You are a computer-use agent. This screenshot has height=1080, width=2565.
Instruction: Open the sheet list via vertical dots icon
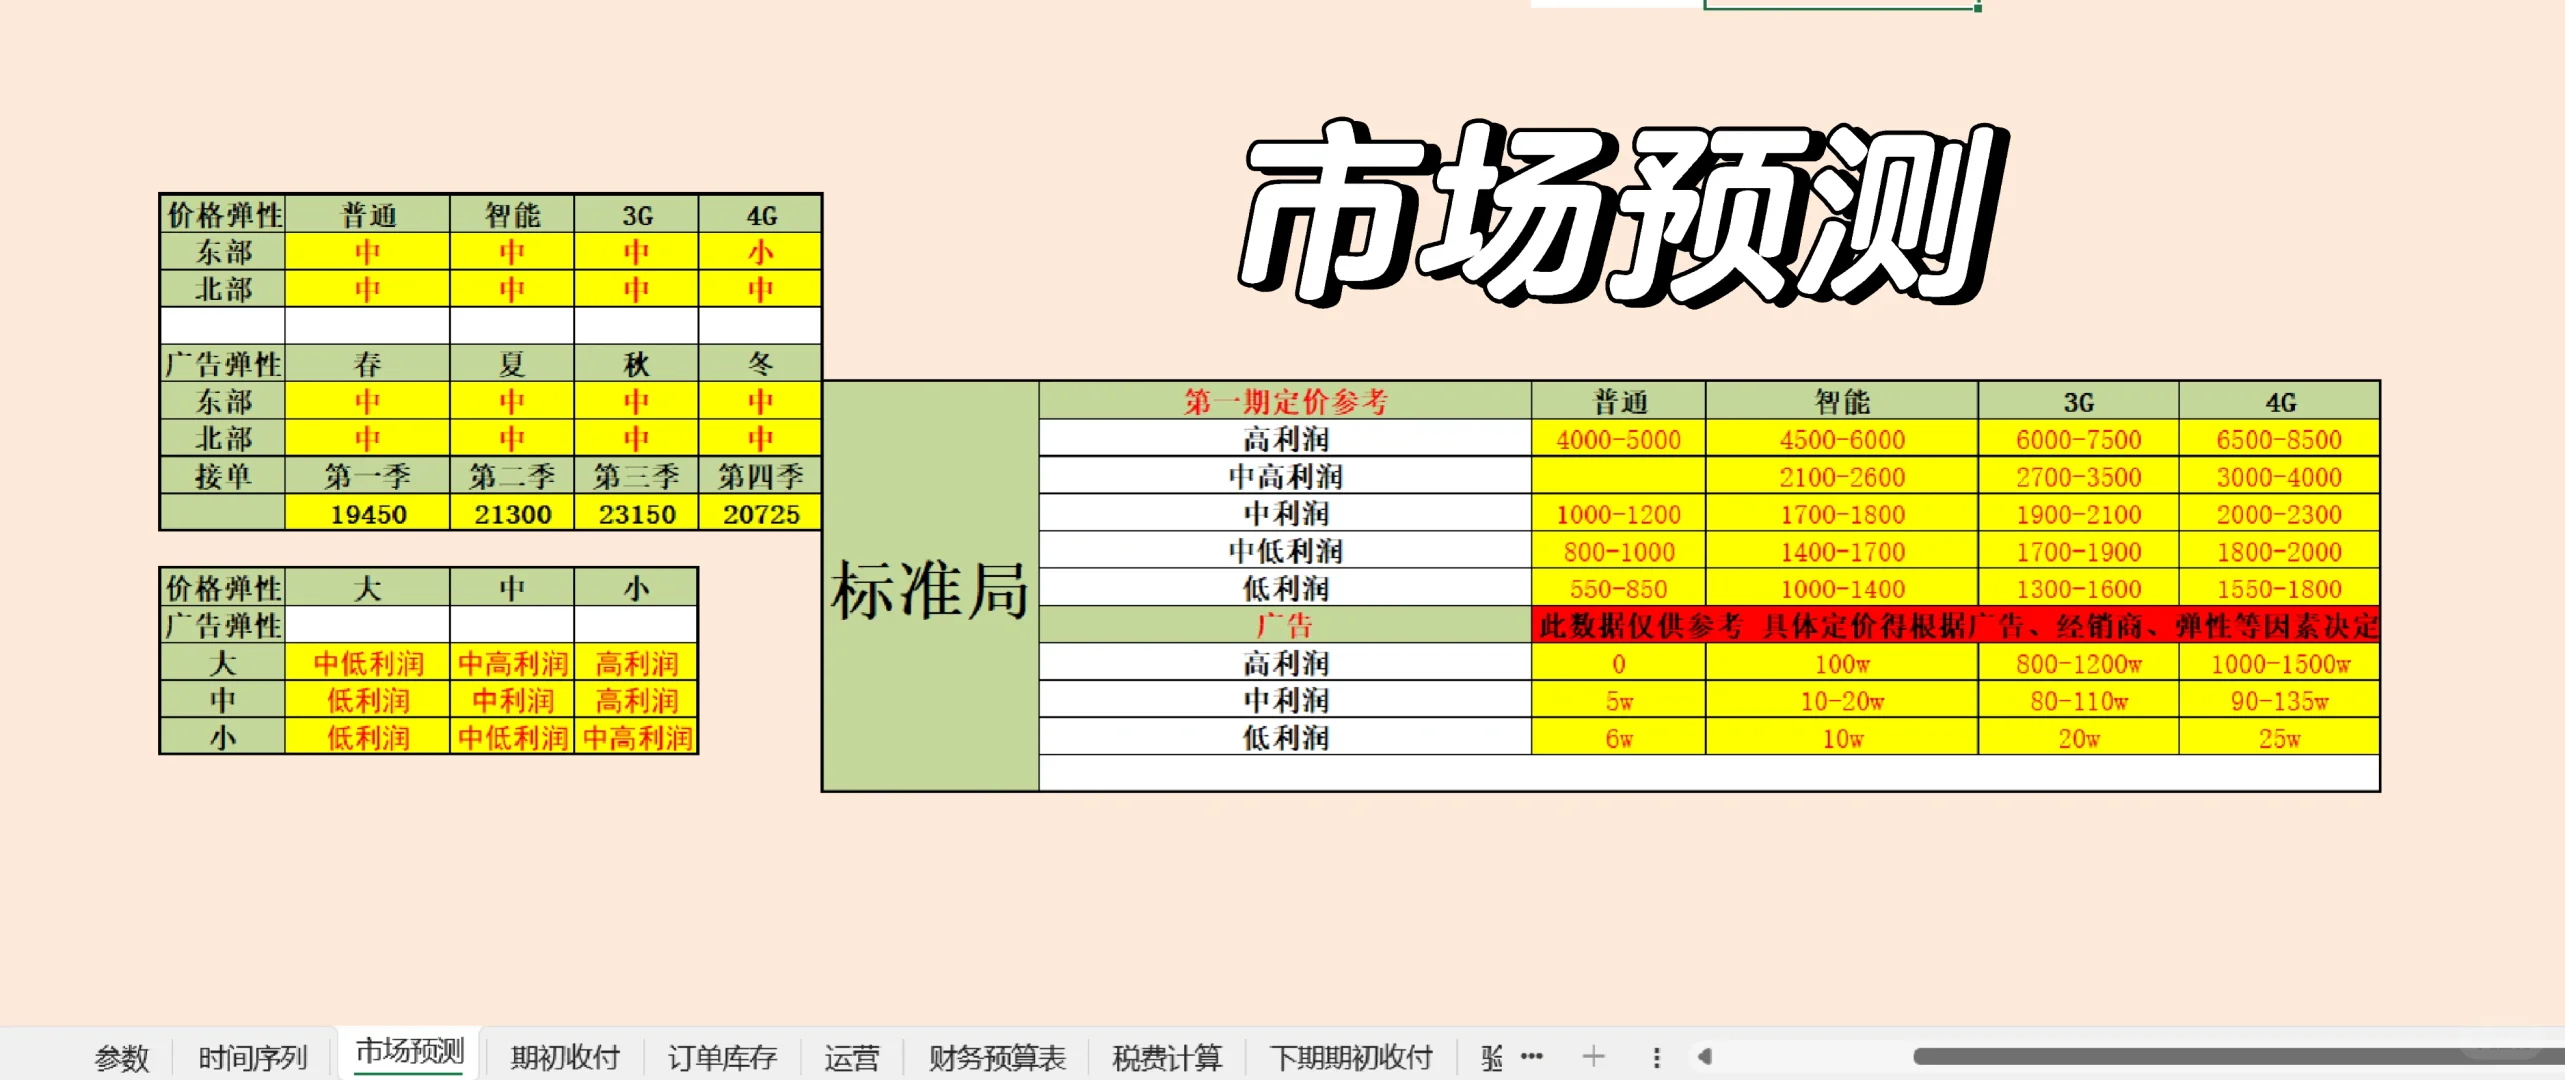1657,1055
